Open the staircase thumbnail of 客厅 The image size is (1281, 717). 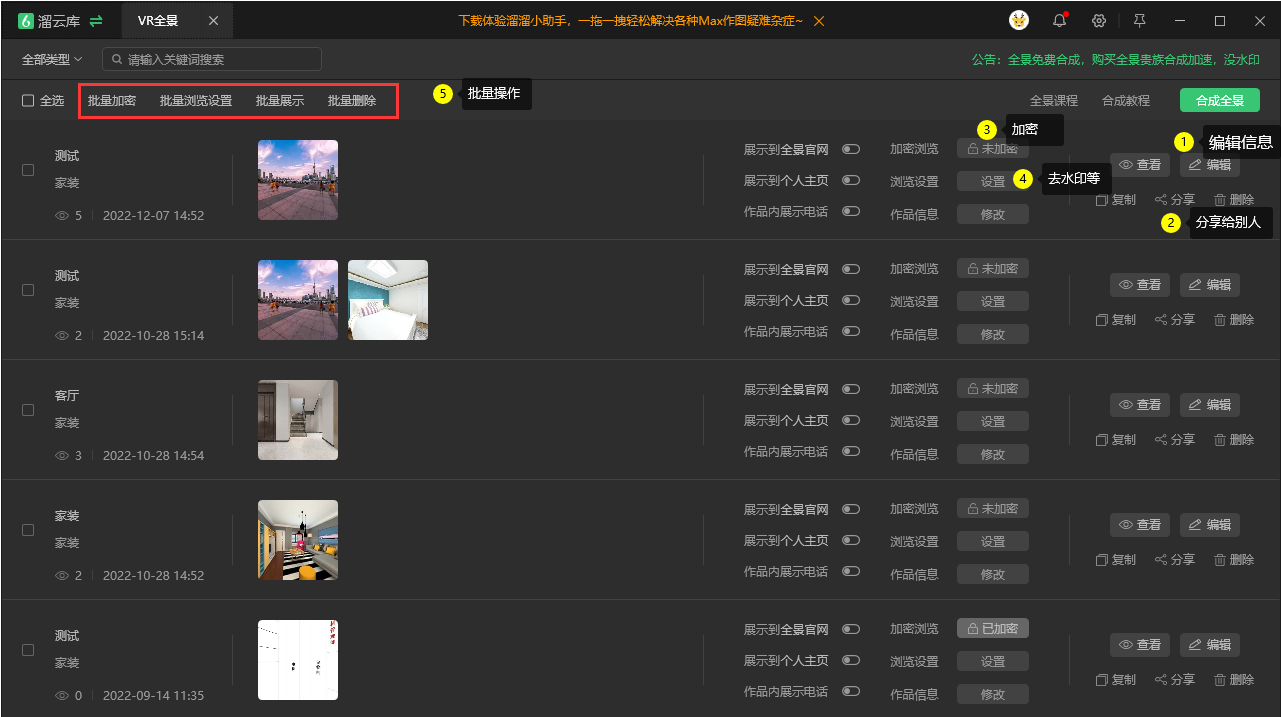click(298, 420)
